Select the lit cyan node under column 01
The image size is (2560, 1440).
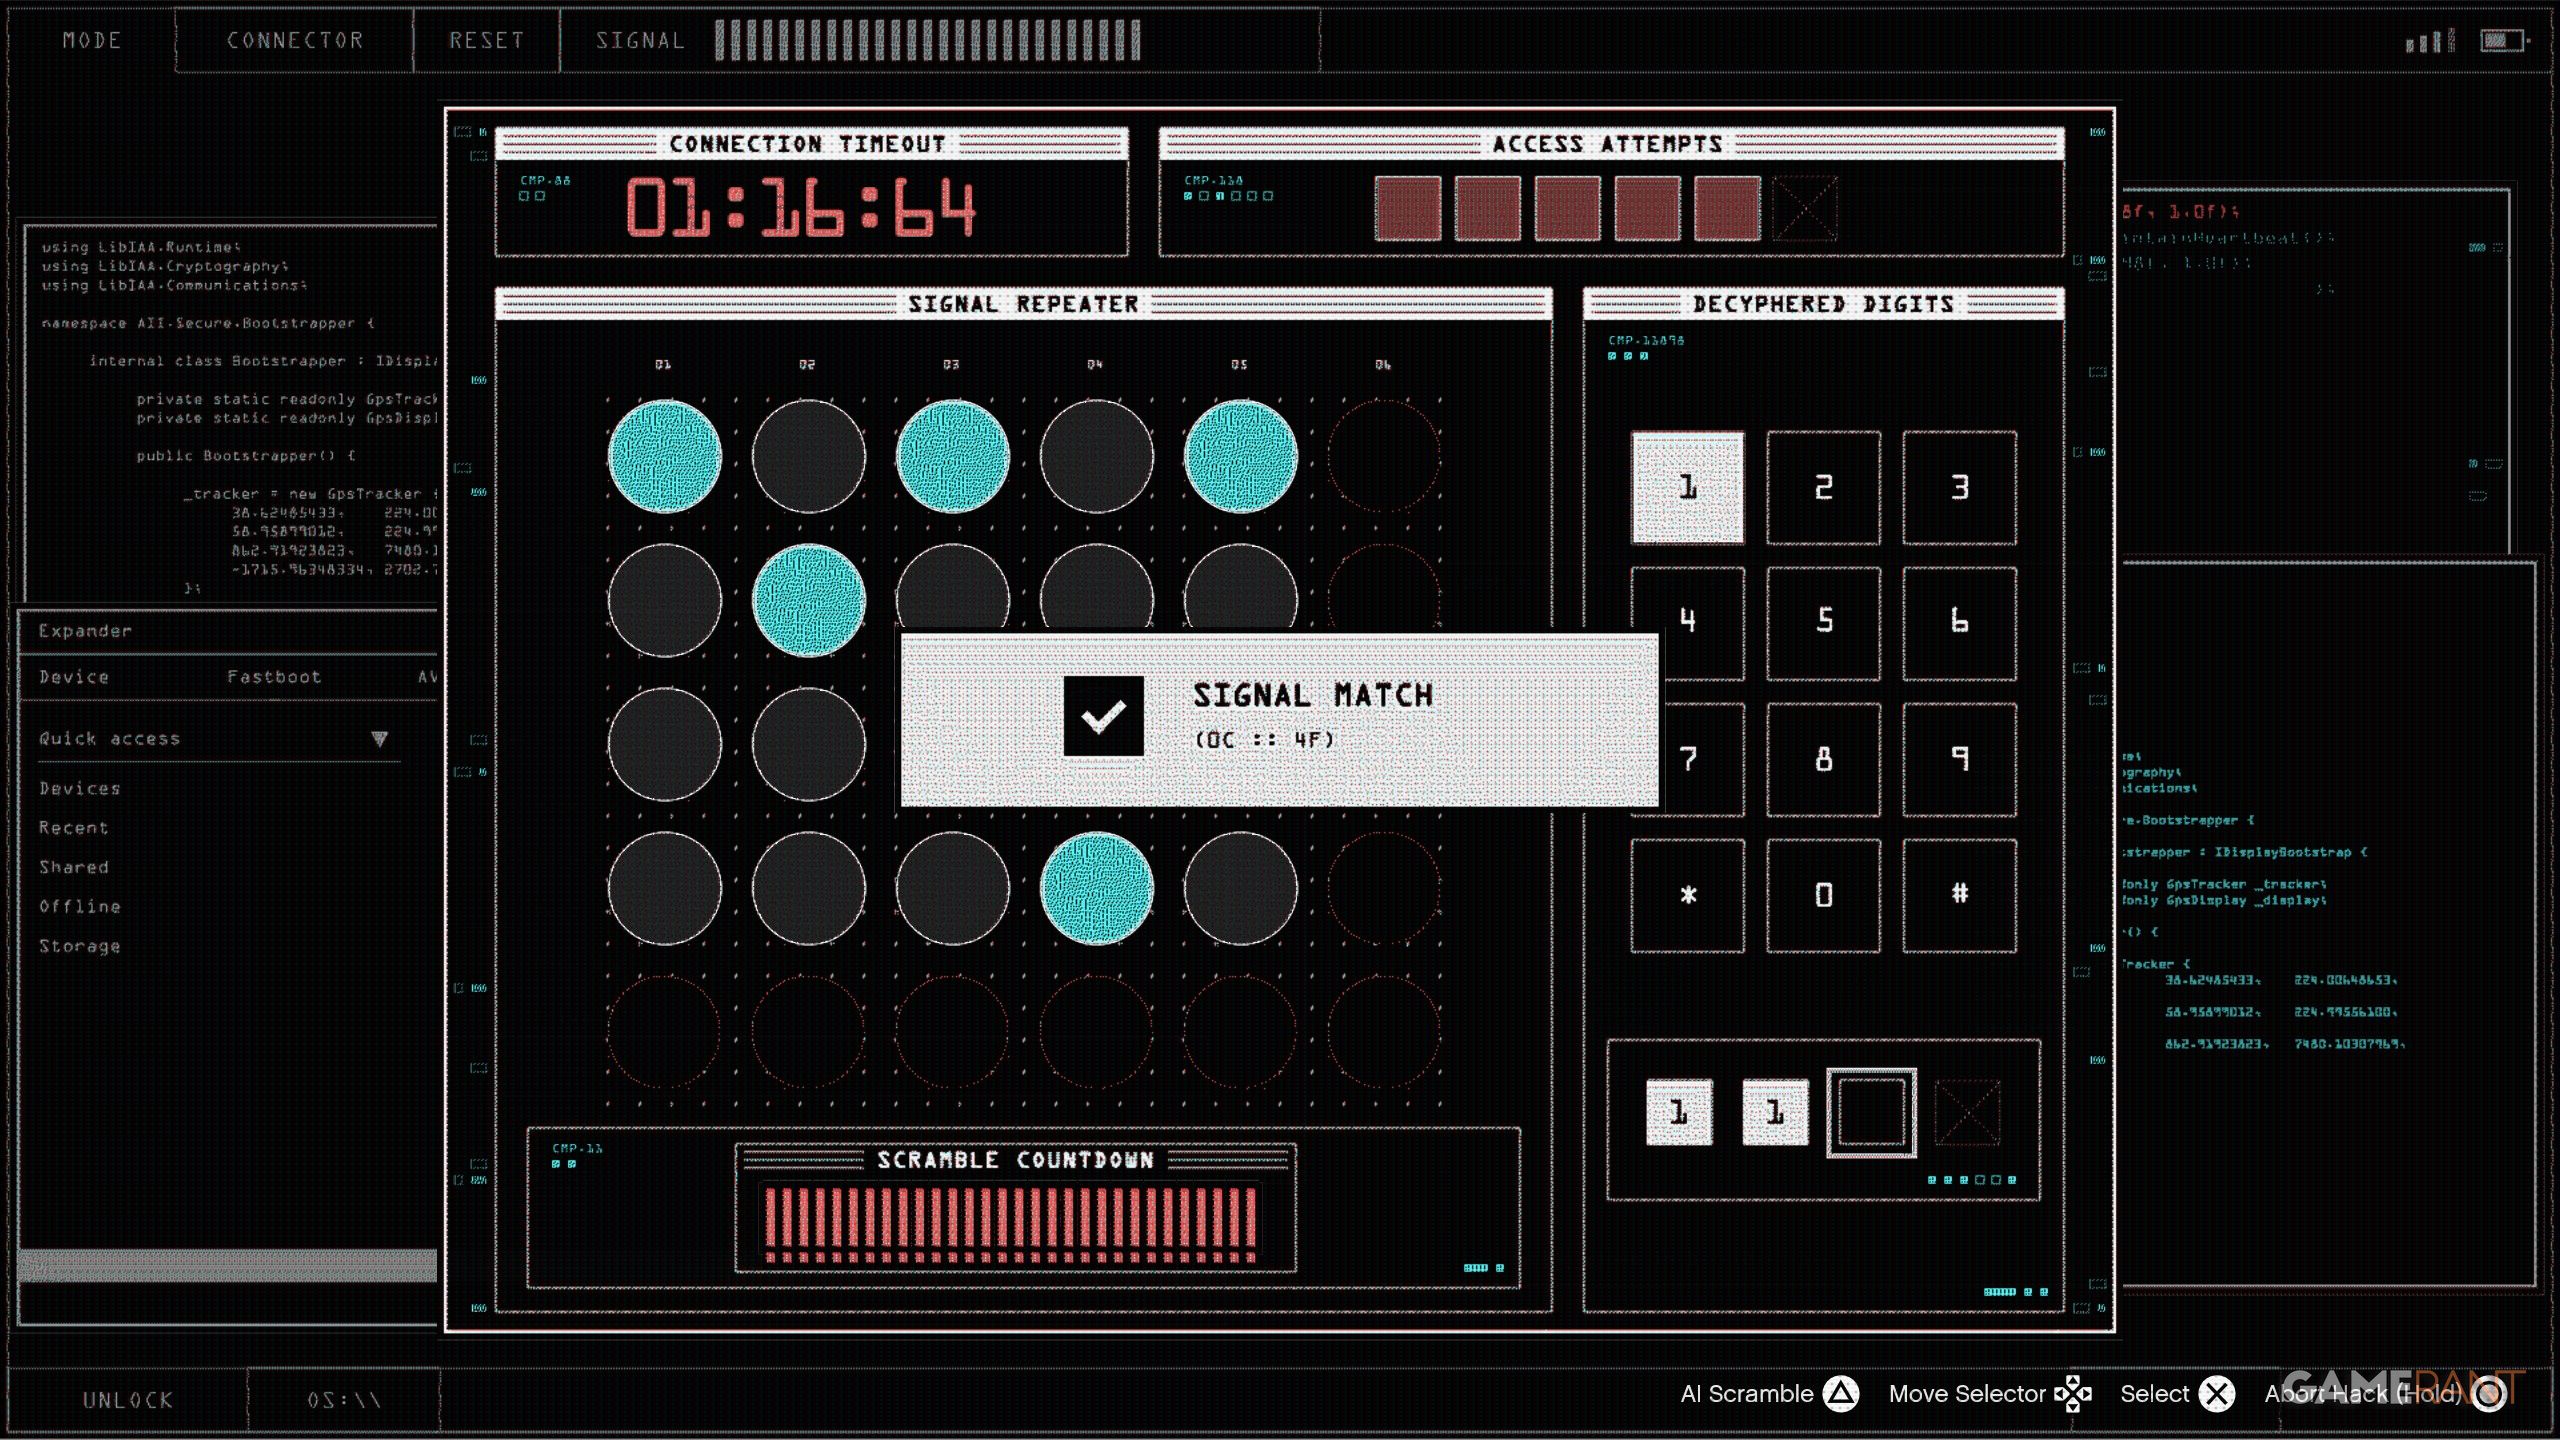tap(664, 456)
